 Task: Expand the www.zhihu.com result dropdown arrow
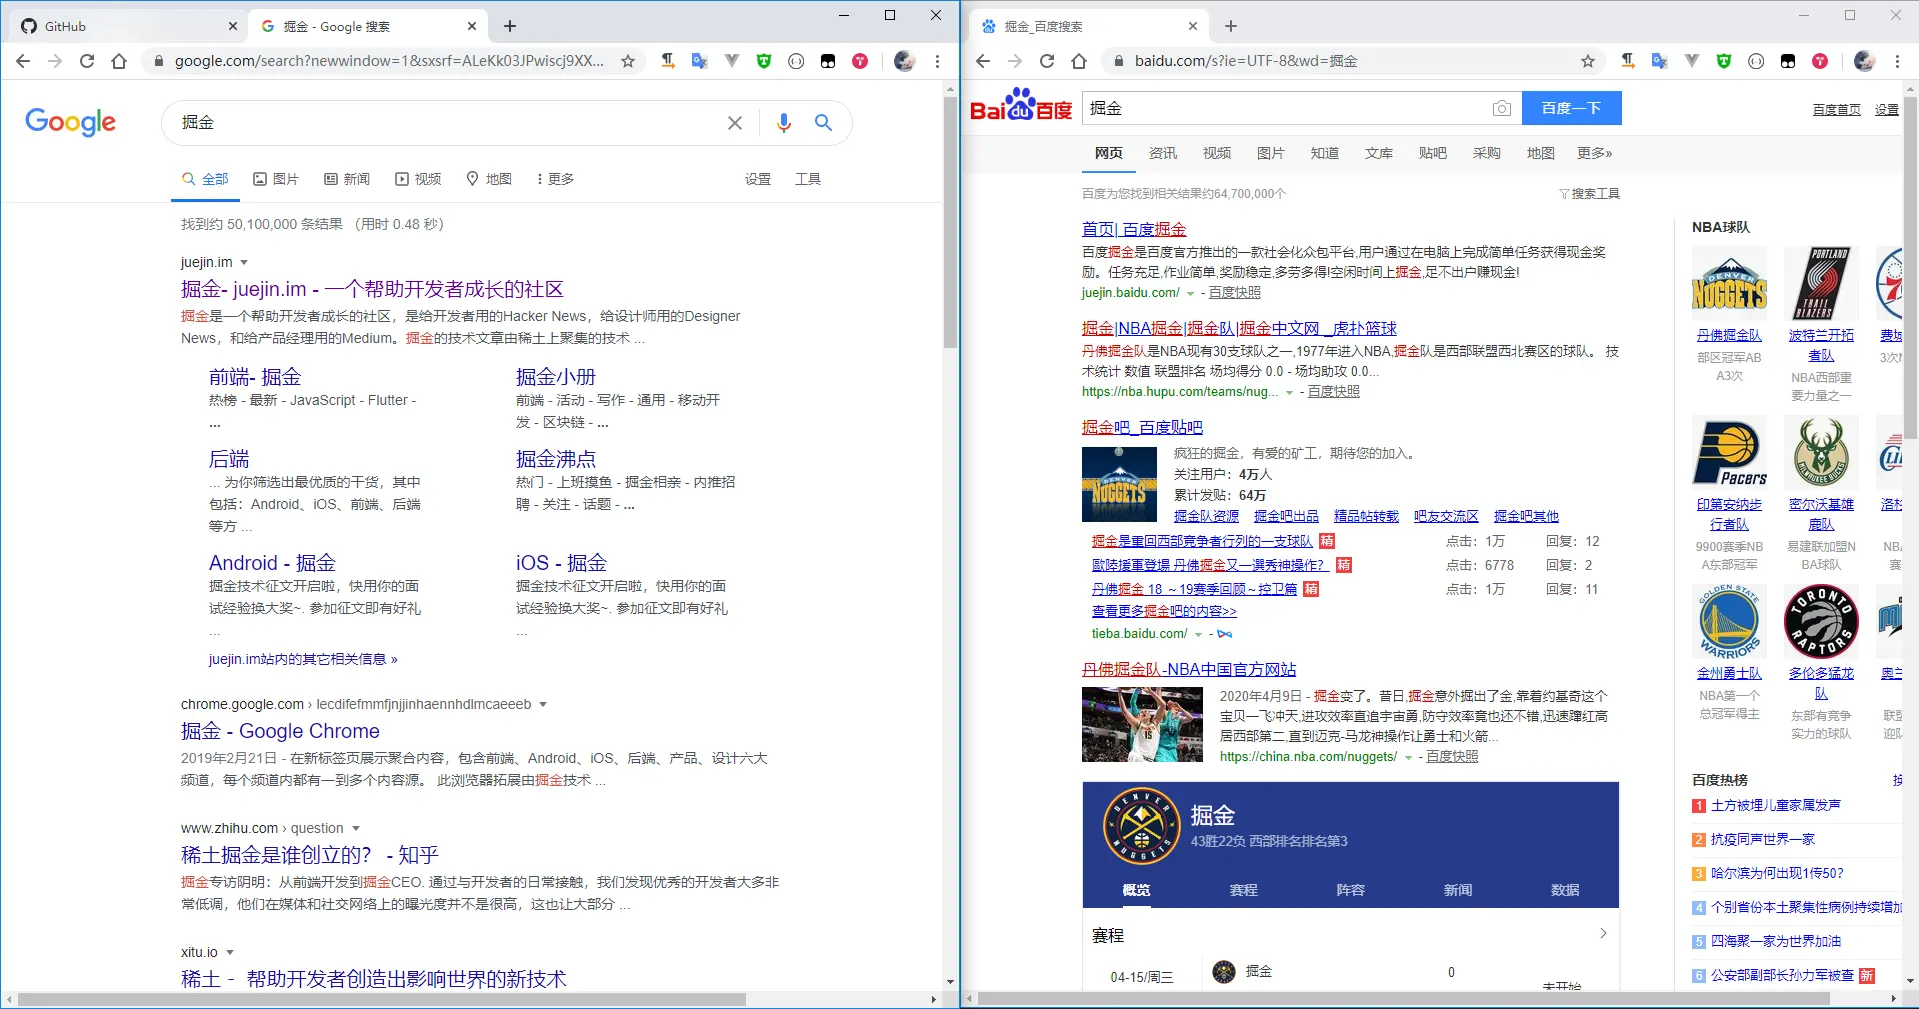355,829
